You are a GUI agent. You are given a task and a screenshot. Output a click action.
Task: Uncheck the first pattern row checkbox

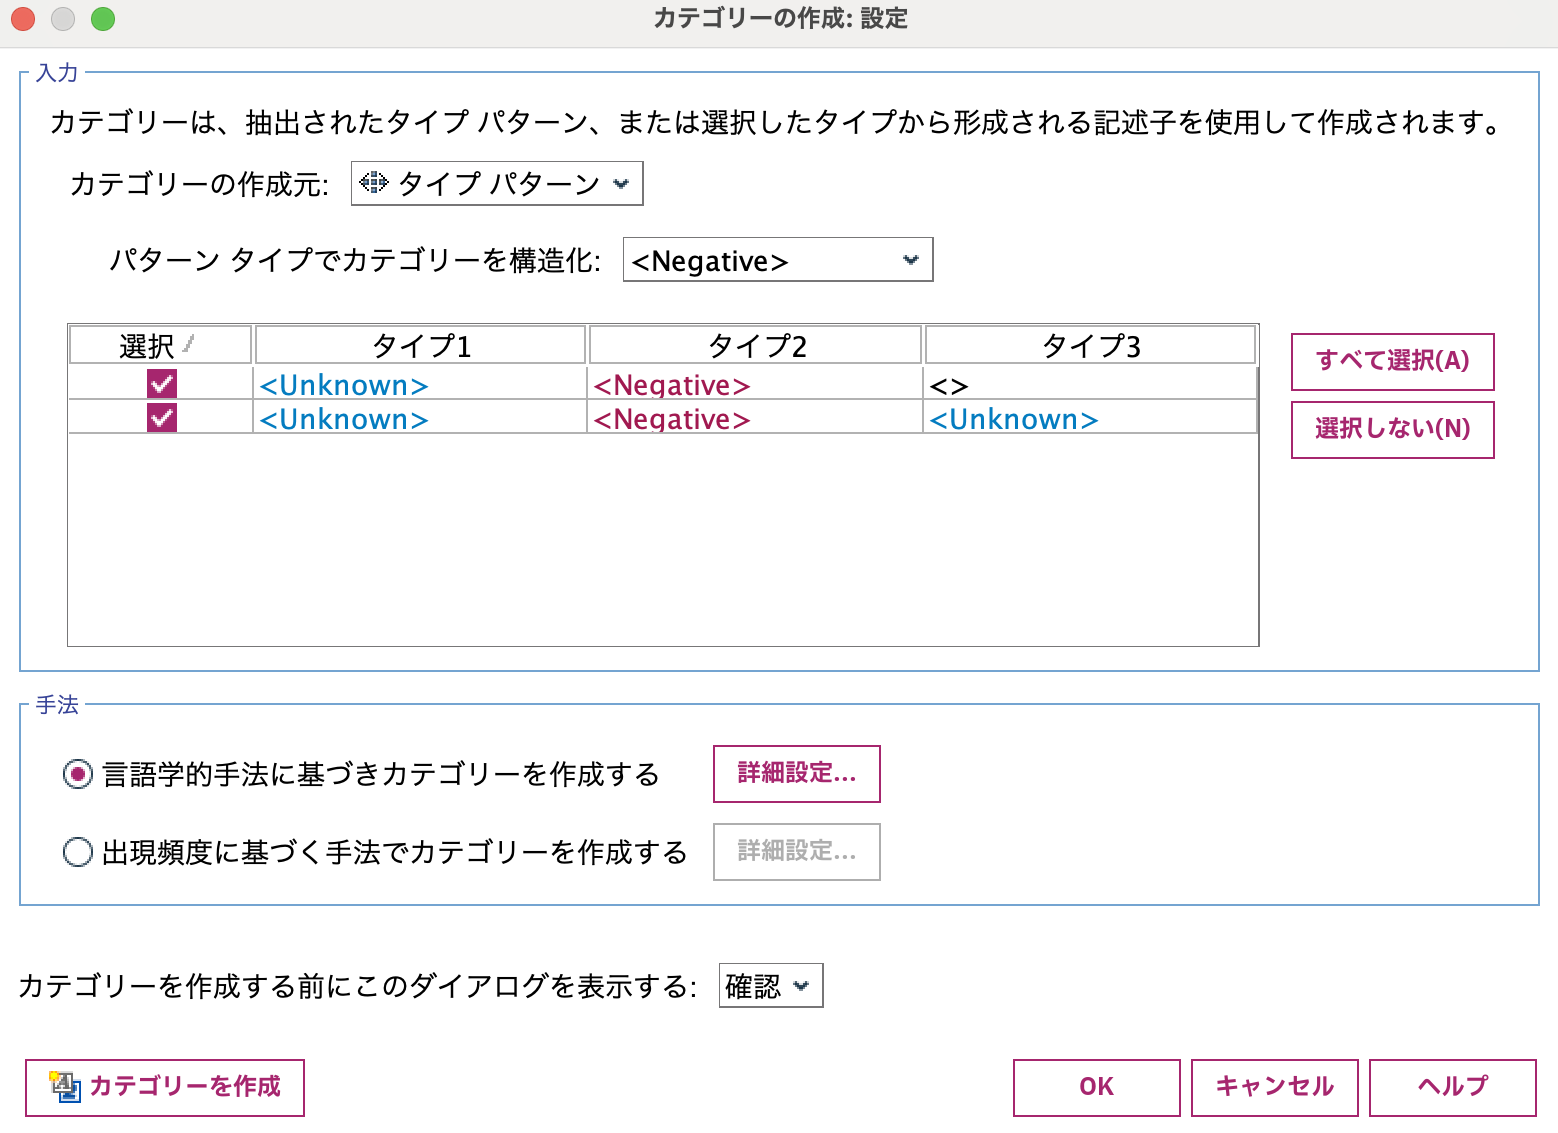[x=162, y=383]
